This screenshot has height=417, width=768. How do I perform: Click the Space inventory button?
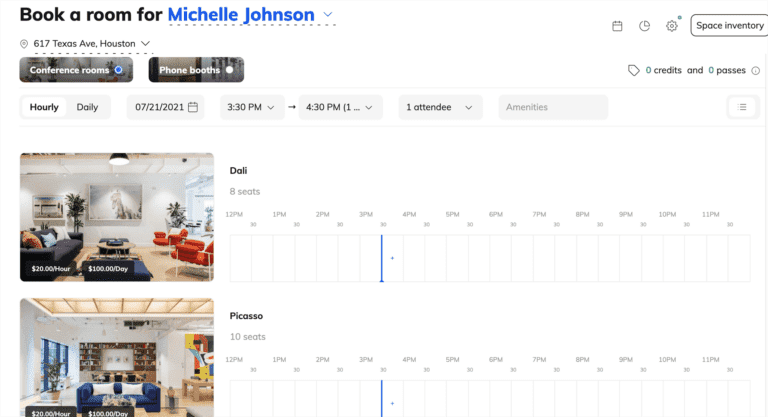click(729, 25)
